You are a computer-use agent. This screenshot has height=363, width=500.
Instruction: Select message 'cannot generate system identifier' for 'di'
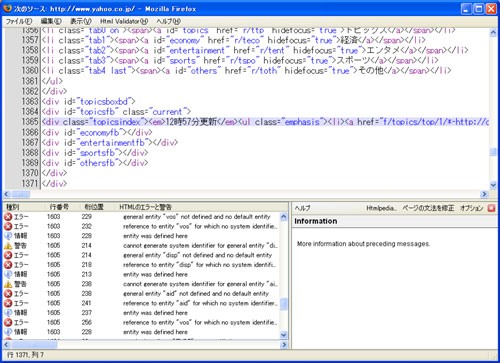coord(200,246)
